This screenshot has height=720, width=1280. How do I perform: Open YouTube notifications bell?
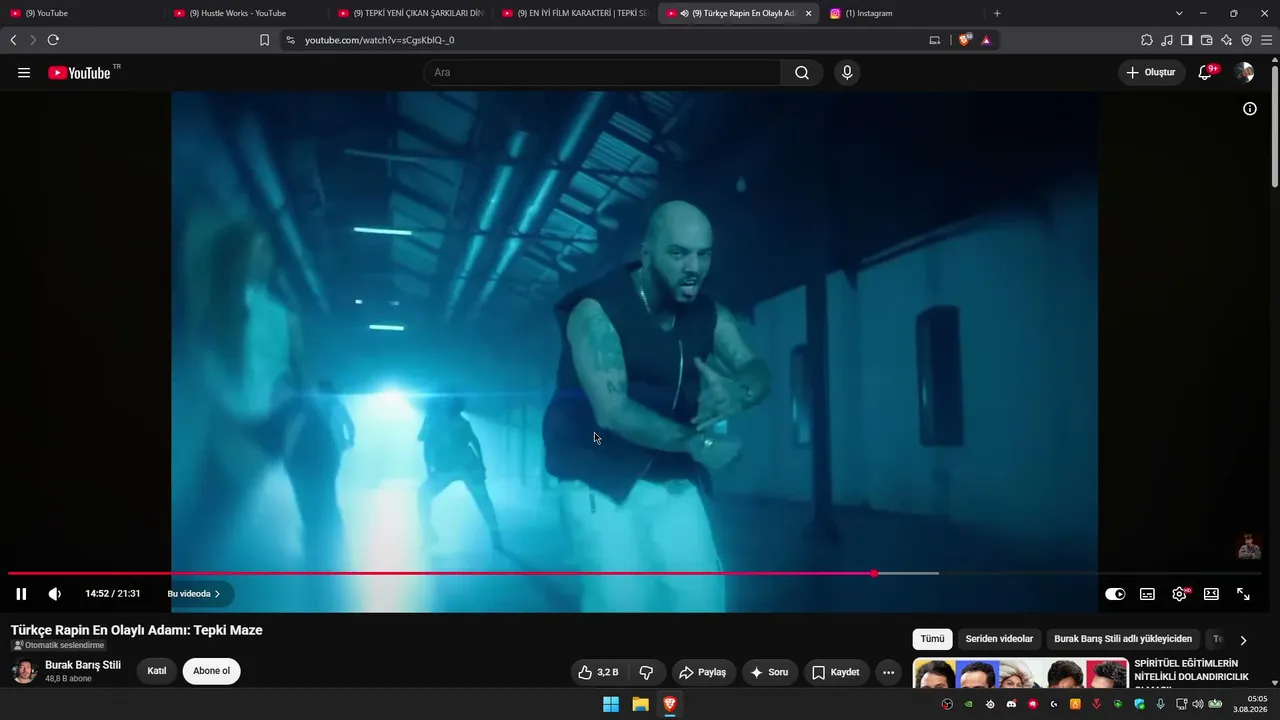[x=1205, y=73]
